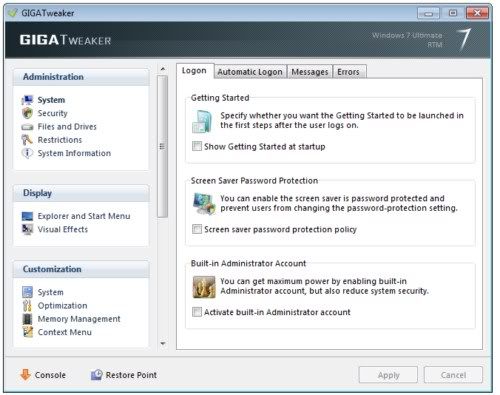Click the sidebar scroll down arrow
This screenshot has width=500, height=395.
pyautogui.click(x=163, y=343)
